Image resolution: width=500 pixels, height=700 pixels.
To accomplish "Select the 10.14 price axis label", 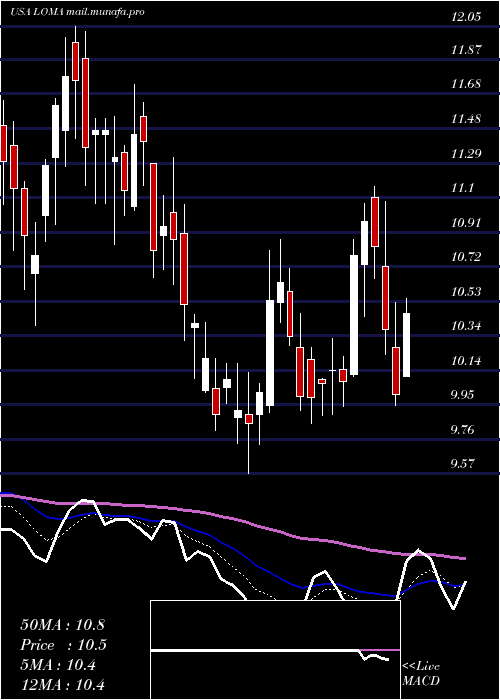I will [x=467, y=360].
